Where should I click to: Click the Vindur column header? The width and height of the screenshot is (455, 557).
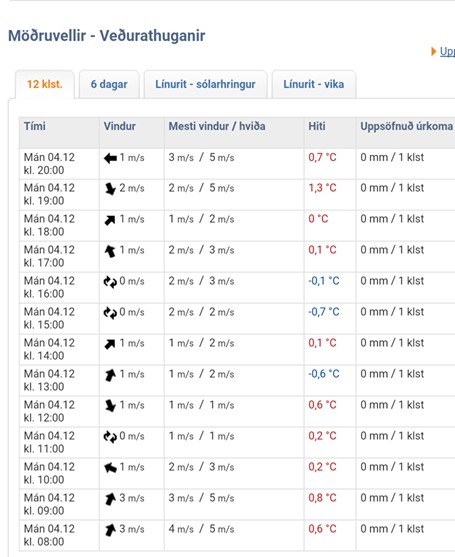pyautogui.click(x=119, y=126)
